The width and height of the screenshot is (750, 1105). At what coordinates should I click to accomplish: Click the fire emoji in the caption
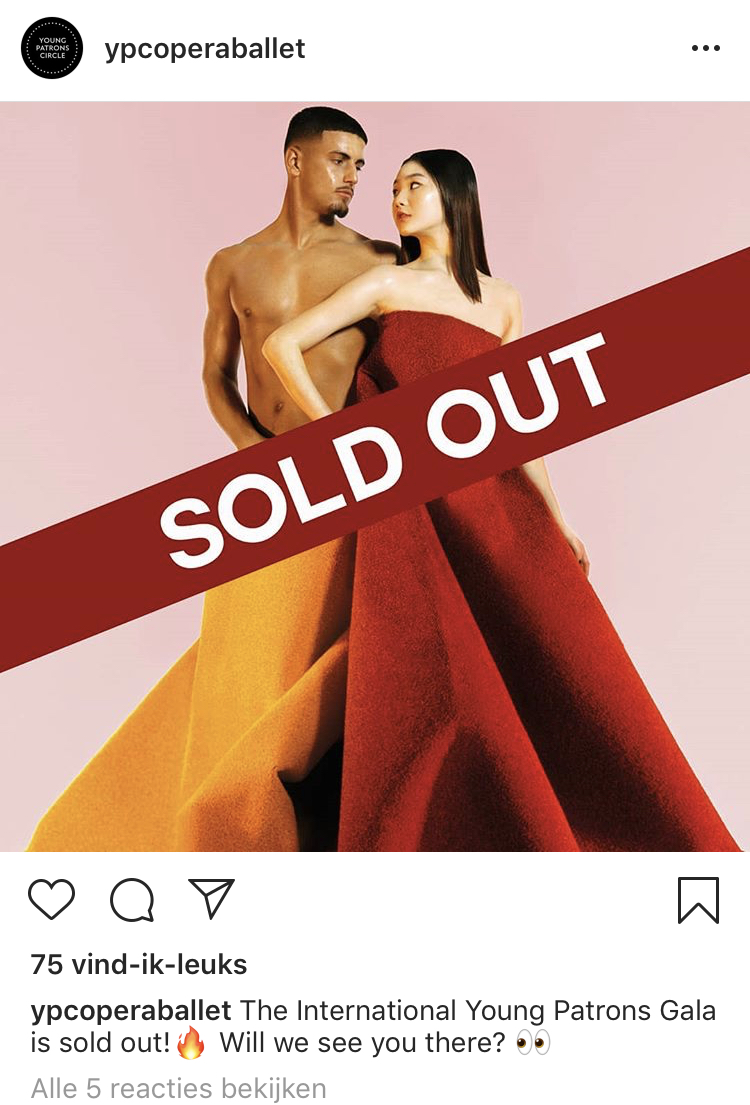pyautogui.click(x=191, y=1042)
